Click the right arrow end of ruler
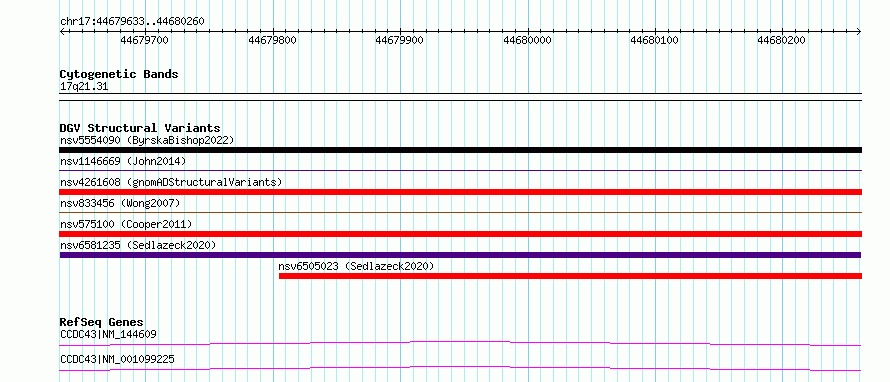This screenshot has height=382, width=890. pyautogui.click(x=859, y=32)
